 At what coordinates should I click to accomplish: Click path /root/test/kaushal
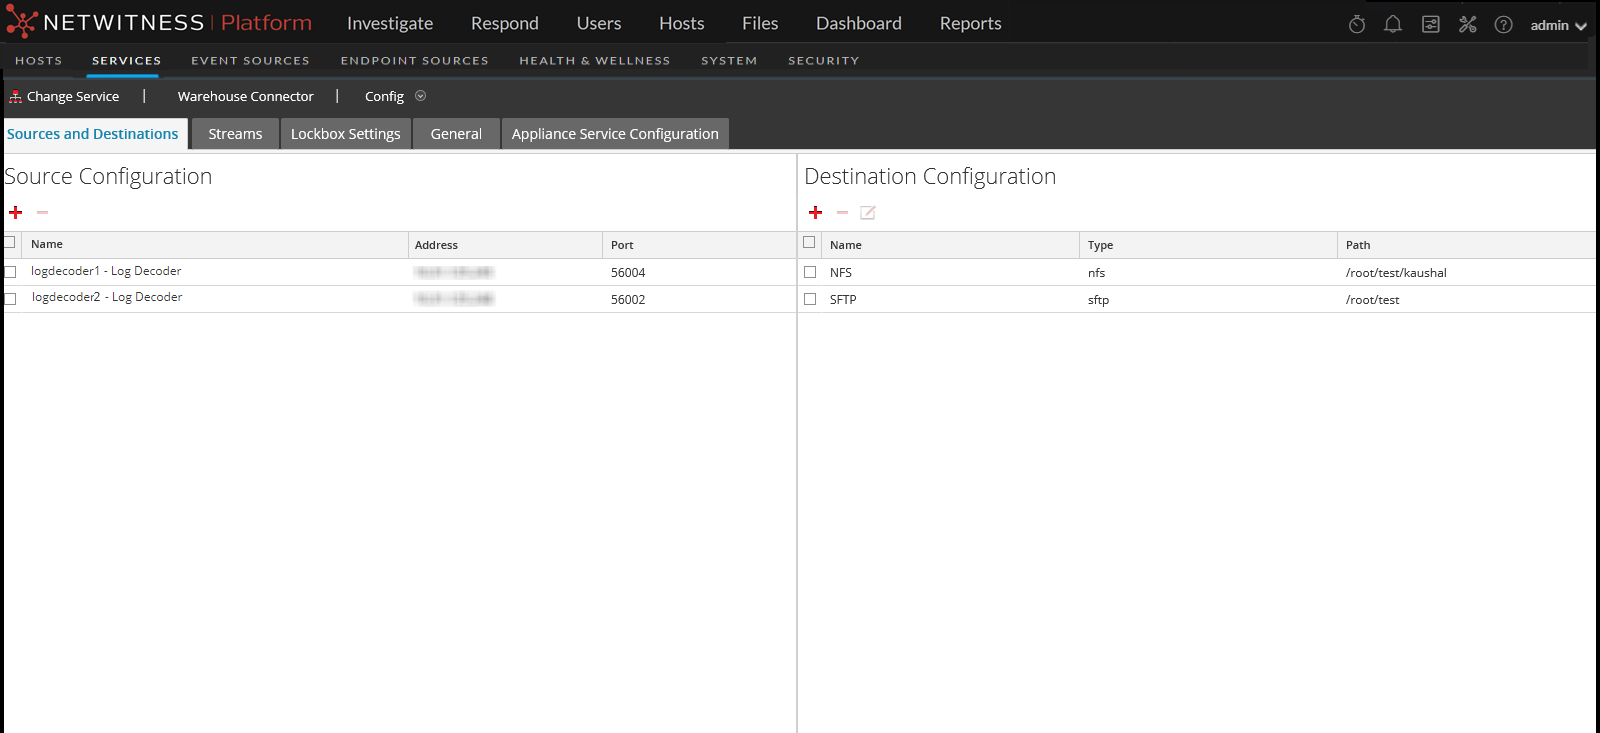point(1396,272)
